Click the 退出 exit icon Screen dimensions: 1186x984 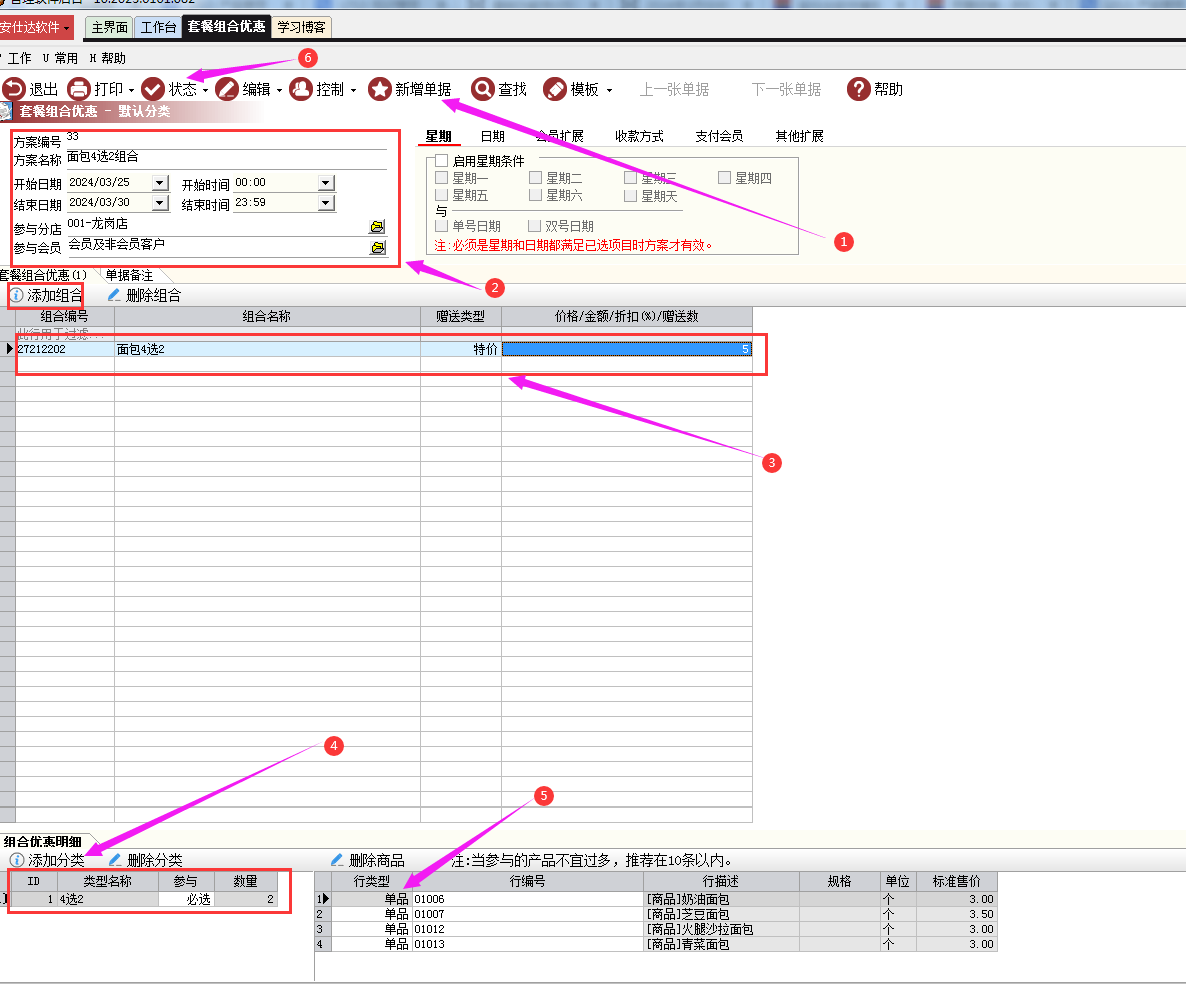14,89
